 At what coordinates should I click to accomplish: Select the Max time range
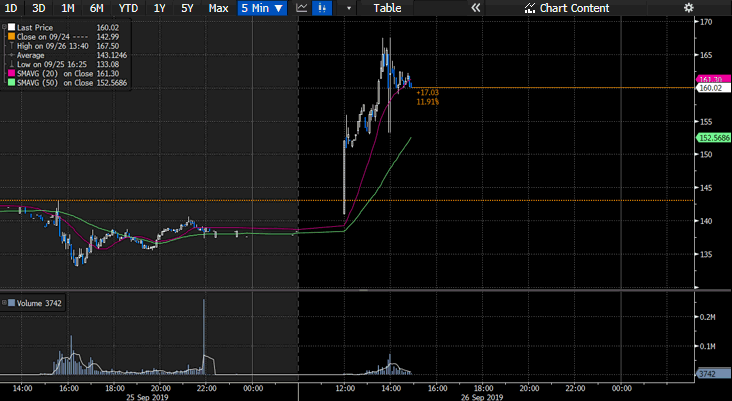click(218, 8)
